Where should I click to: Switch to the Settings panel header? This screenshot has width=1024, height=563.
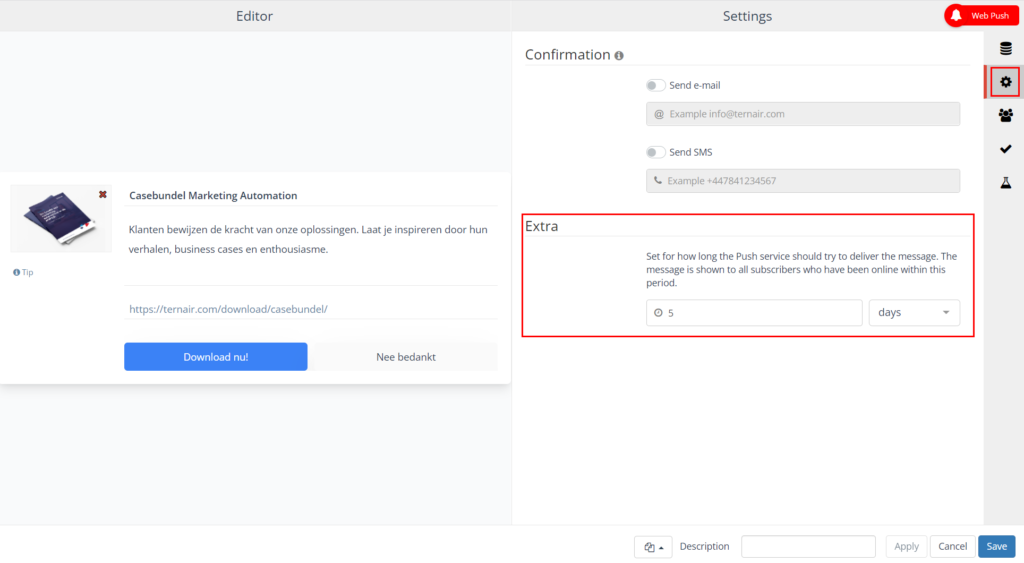point(747,16)
